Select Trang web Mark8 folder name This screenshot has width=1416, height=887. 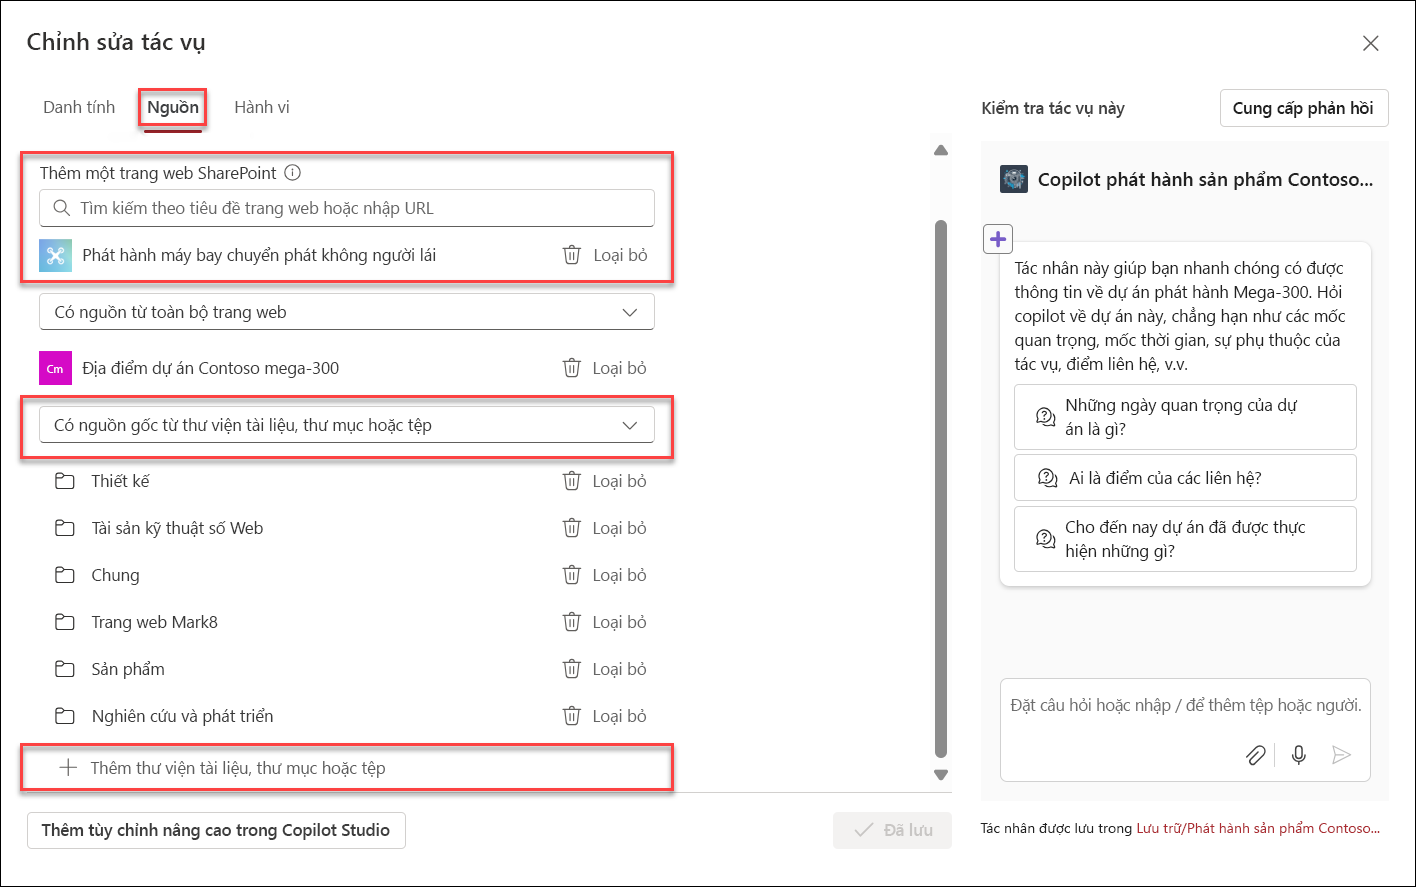(x=154, y=622)
